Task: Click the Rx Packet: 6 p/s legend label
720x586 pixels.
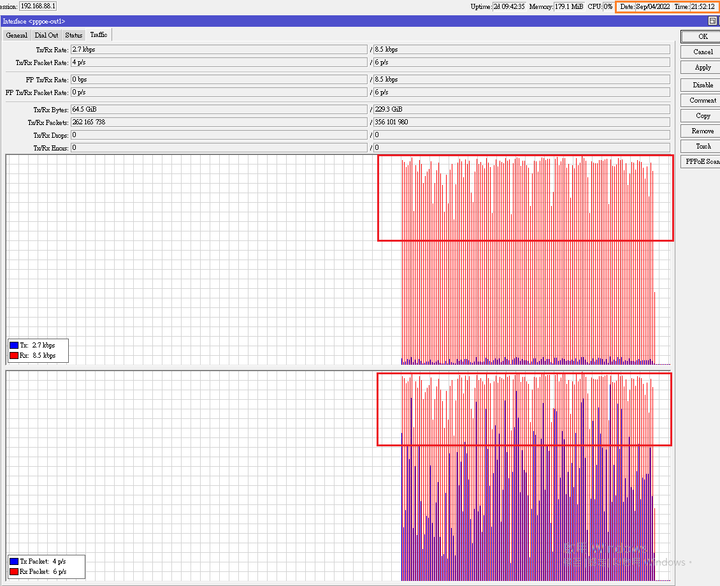Action: click(43, 572)
